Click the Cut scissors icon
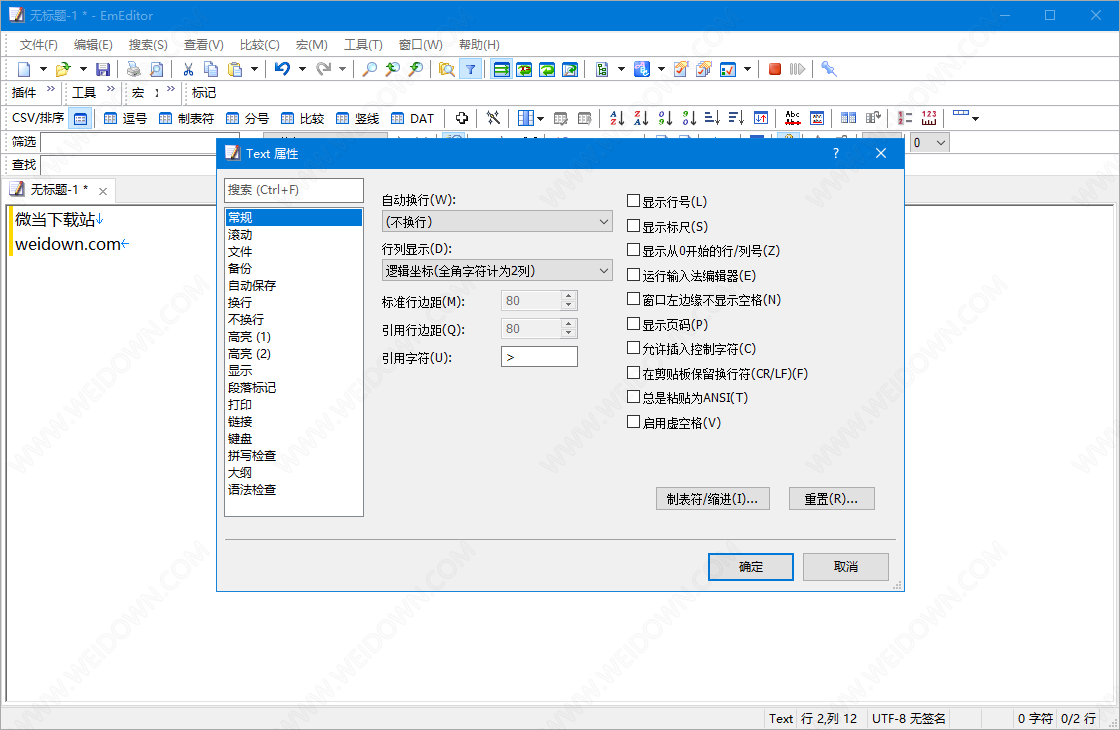Image resolution: width=1120 pixels, height=730 pixels. [189, 69]
